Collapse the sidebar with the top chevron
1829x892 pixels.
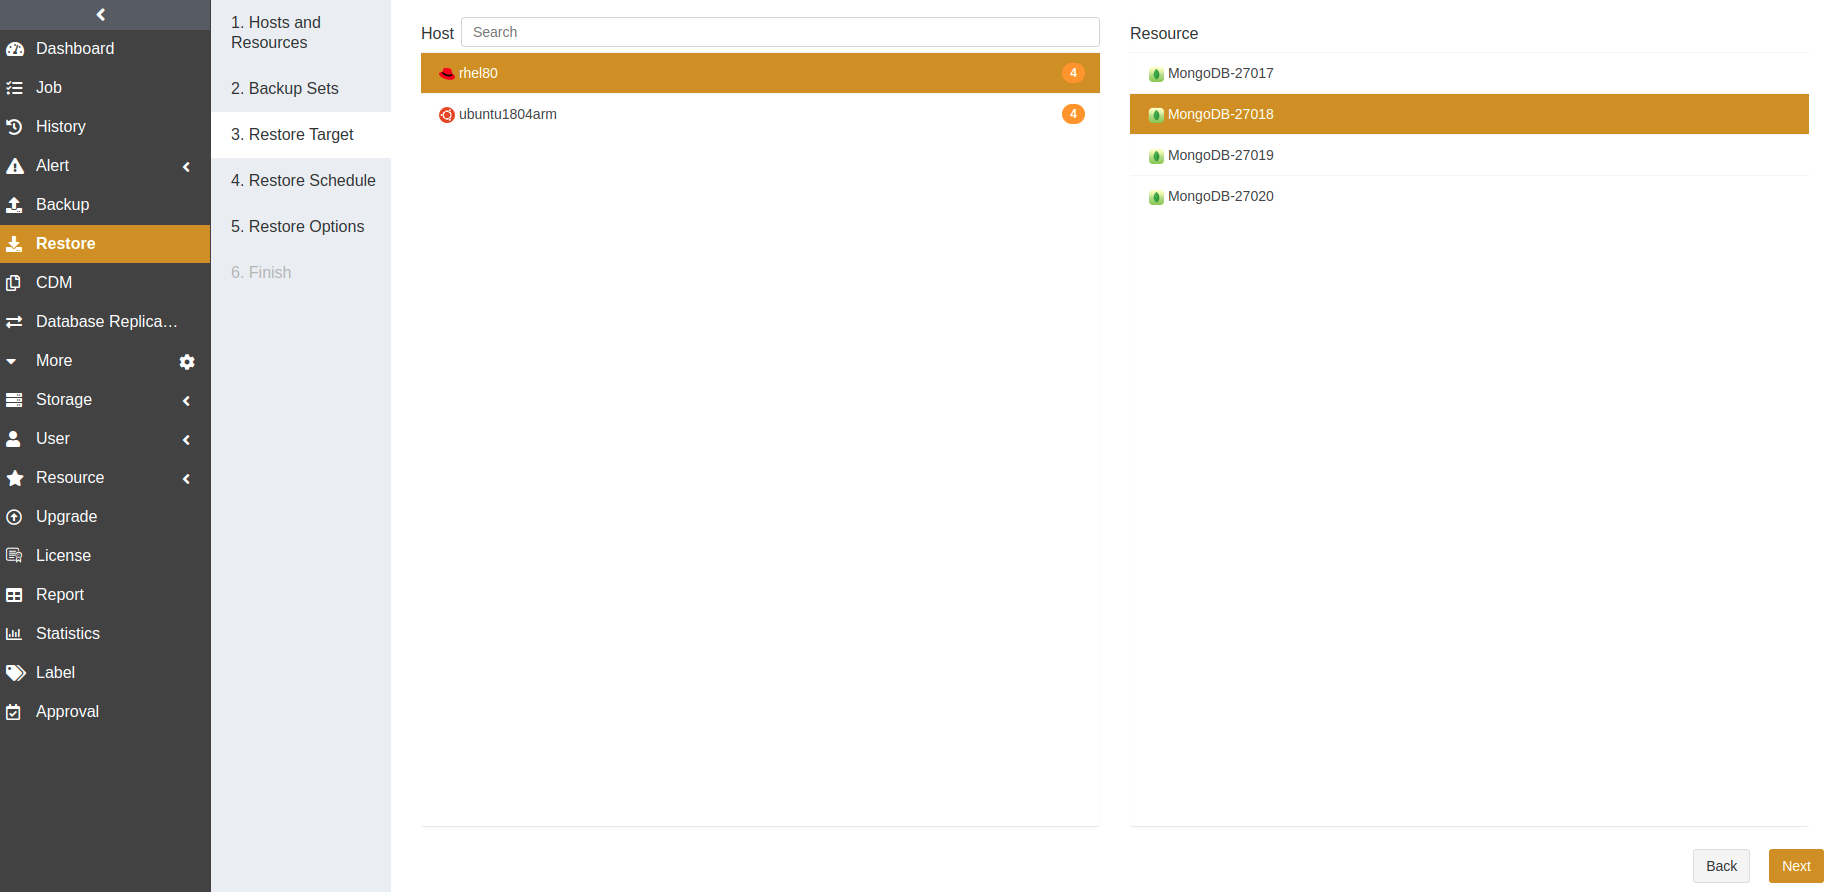[101, 14]
